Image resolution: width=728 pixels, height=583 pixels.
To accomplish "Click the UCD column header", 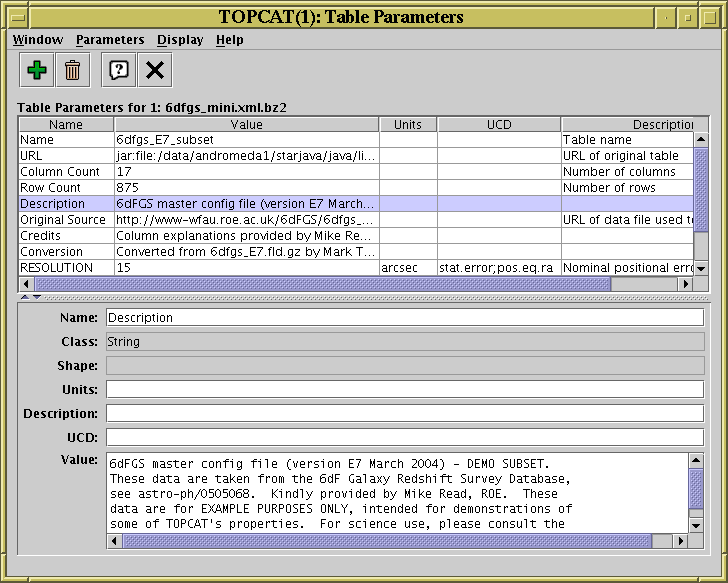I will [498, 125].
